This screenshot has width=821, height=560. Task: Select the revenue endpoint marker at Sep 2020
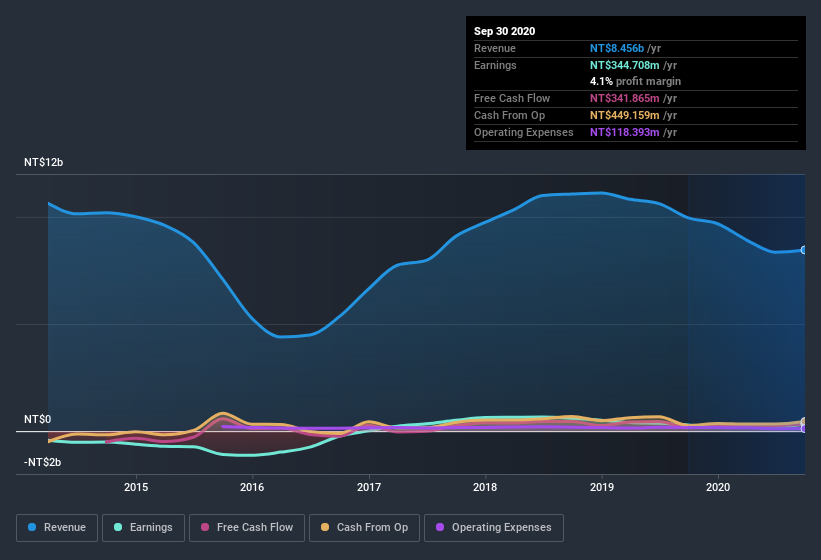click(804, 250)
